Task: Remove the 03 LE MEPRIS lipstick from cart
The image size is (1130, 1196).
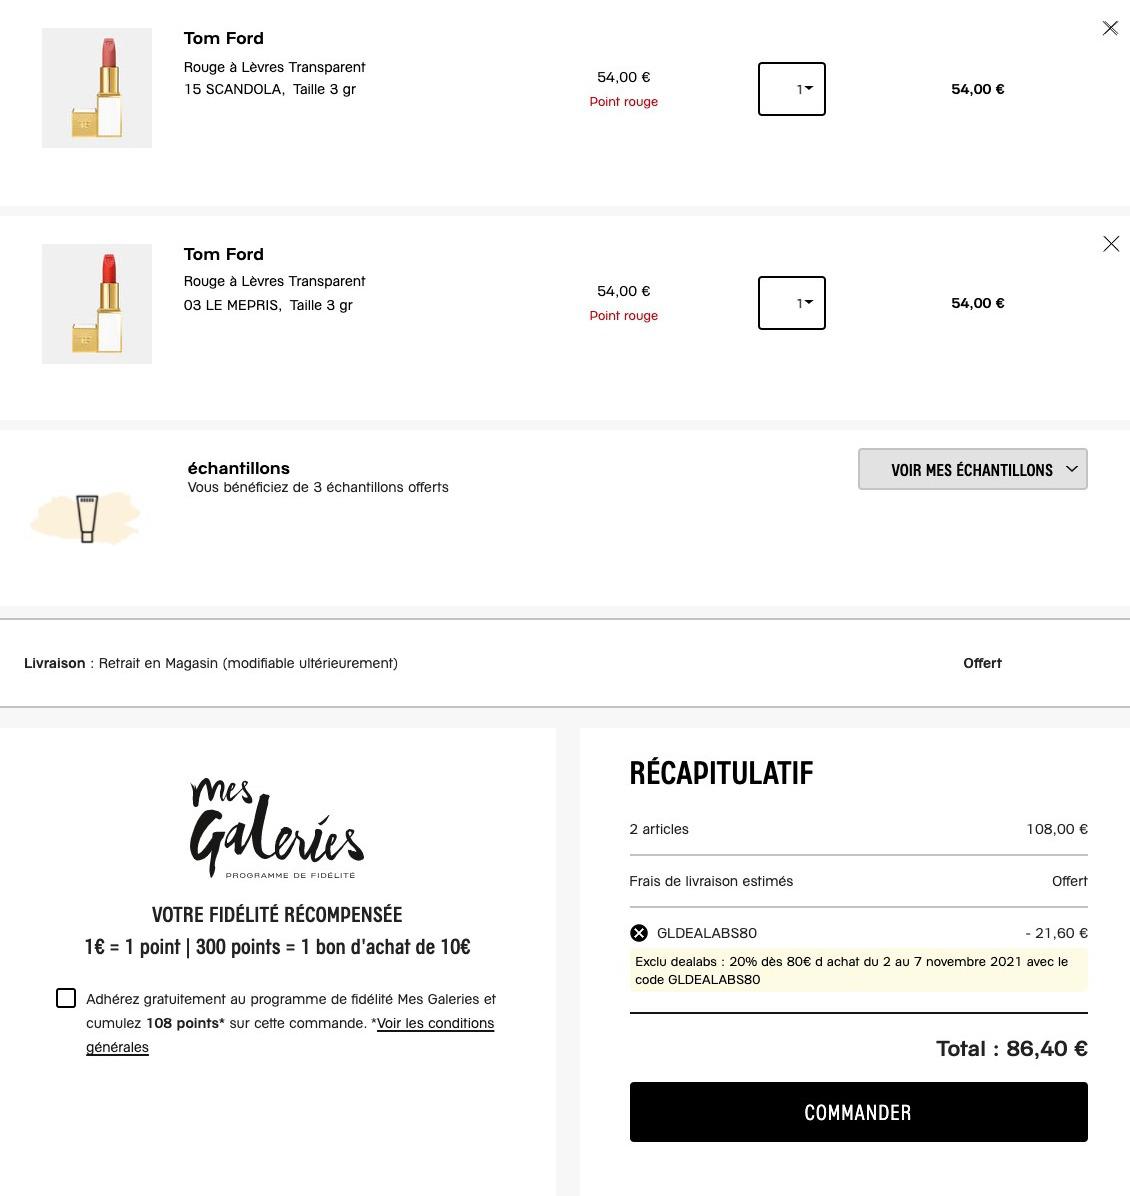Action: (x=1110, y=244)
